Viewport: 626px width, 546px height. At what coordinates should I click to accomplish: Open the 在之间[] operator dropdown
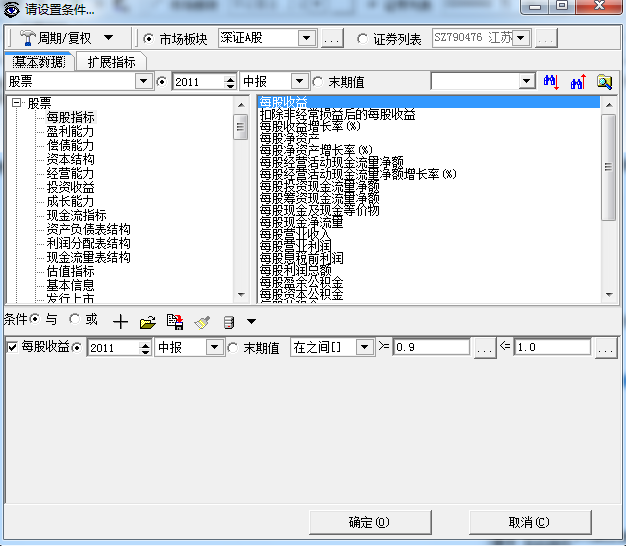[x=364, y=348]
